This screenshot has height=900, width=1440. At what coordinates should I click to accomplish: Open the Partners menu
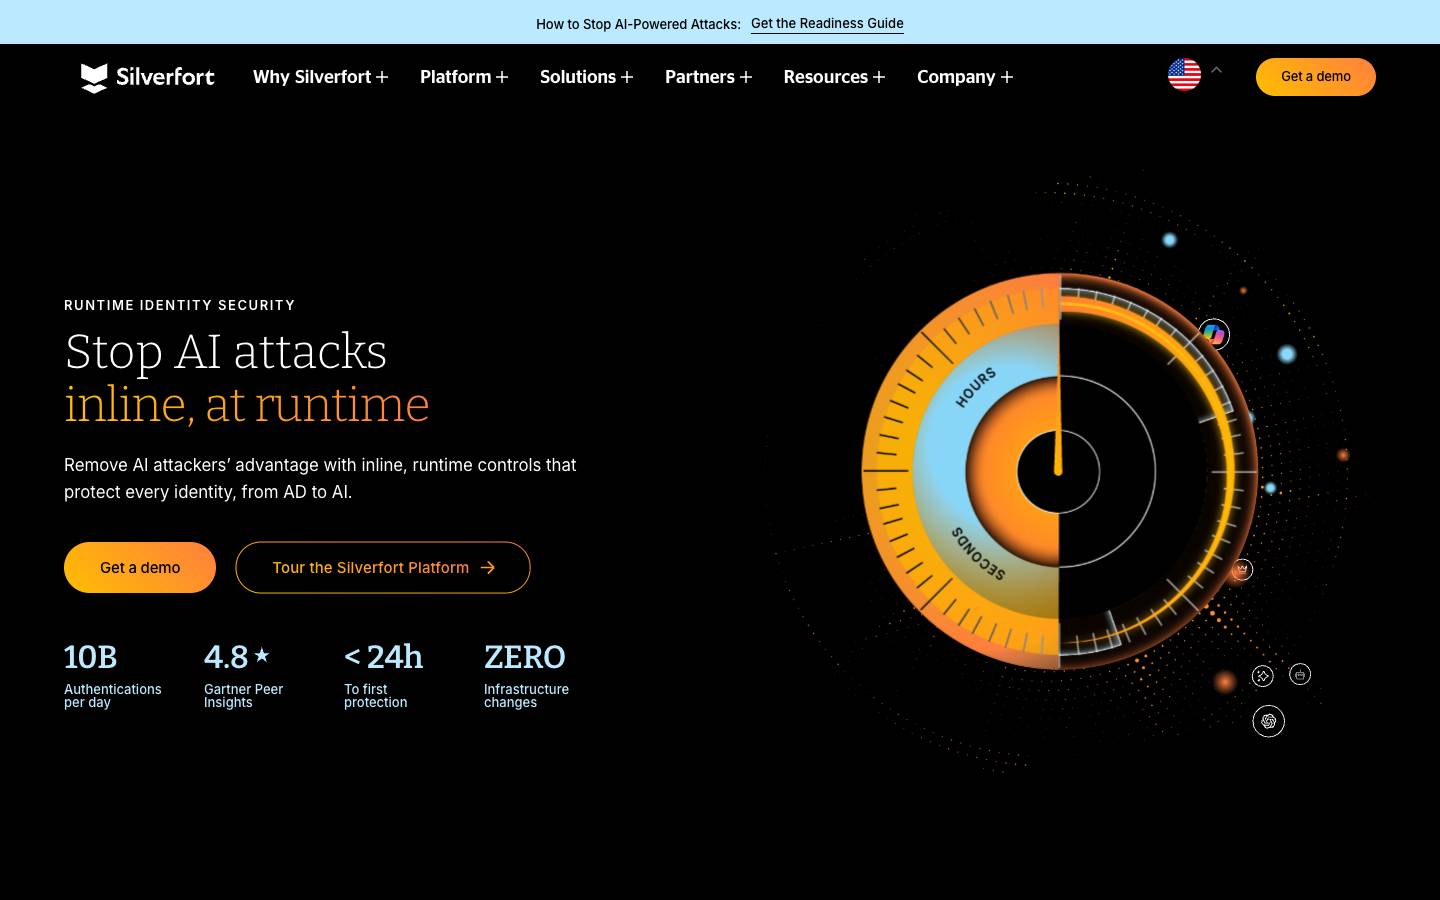[x=708, y=77]
